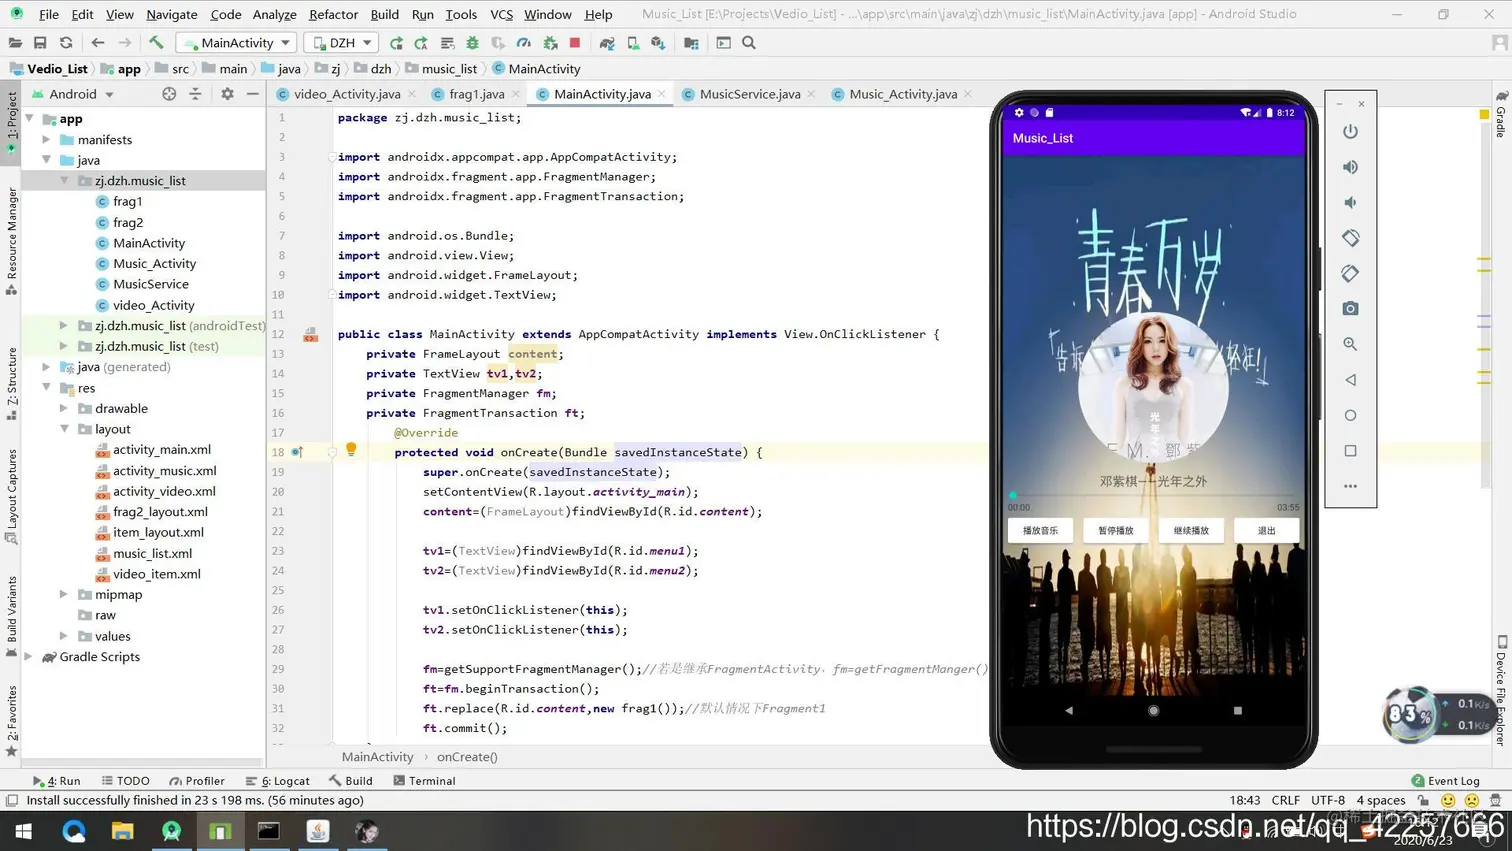Viewport: 1512px width, 851px height.
Task: Click the intention lightbulb on line 18
Action: 351,451
